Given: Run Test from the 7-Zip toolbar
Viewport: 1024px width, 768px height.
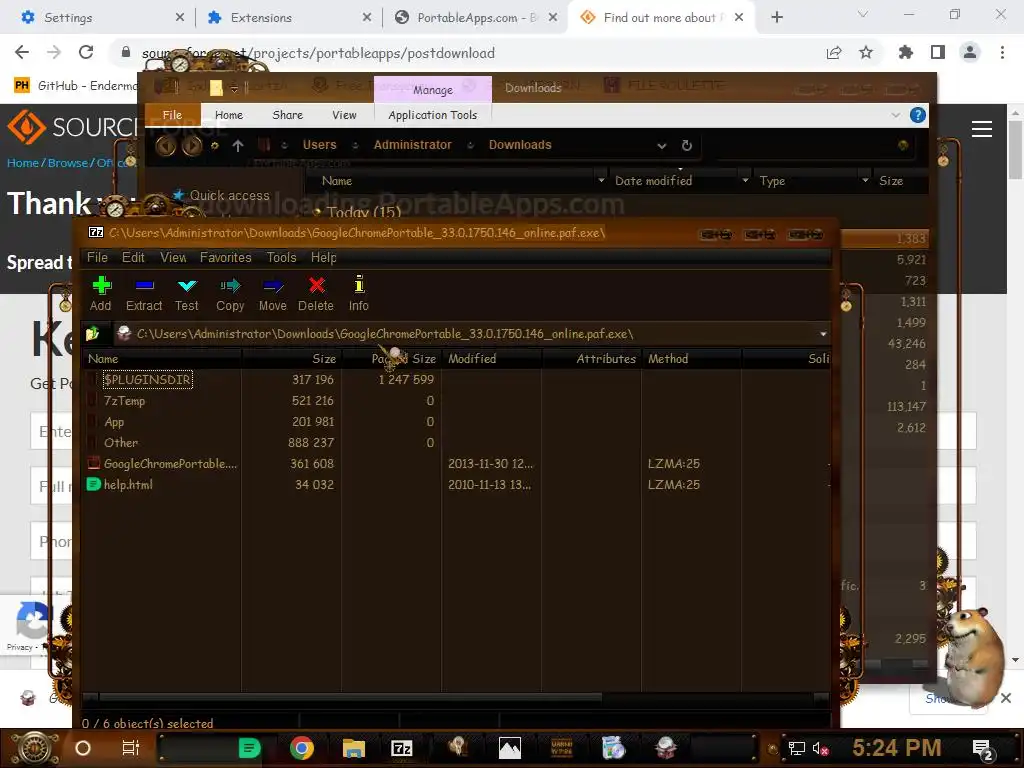Looking at the screenshot, I should (x=187, y=294).
